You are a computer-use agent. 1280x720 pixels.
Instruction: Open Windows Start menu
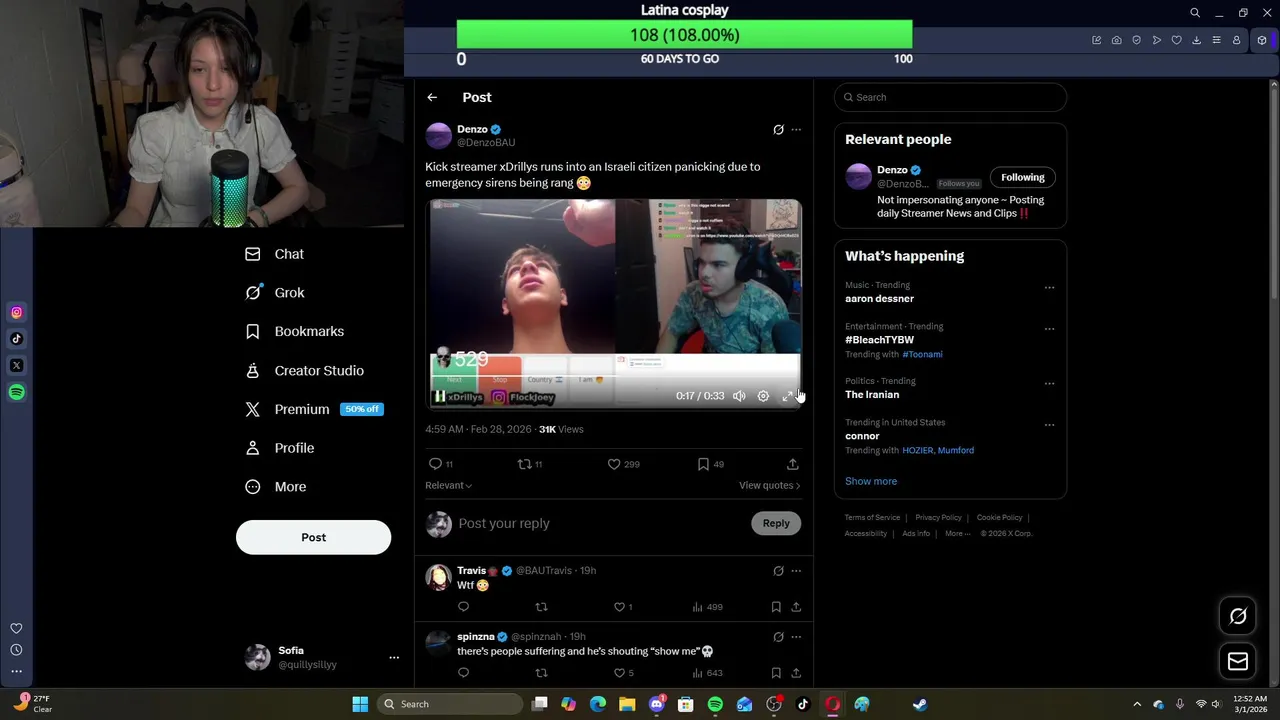360,704
